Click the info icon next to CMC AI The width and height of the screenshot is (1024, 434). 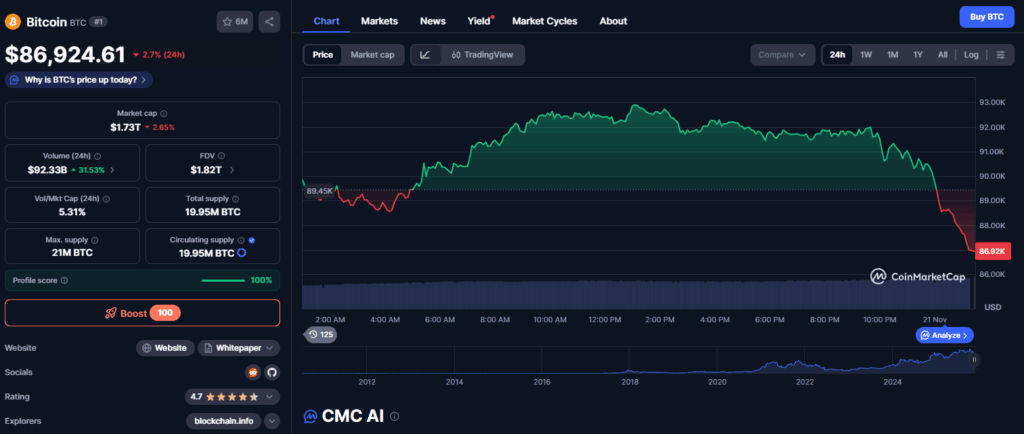[x=394, y=416]
